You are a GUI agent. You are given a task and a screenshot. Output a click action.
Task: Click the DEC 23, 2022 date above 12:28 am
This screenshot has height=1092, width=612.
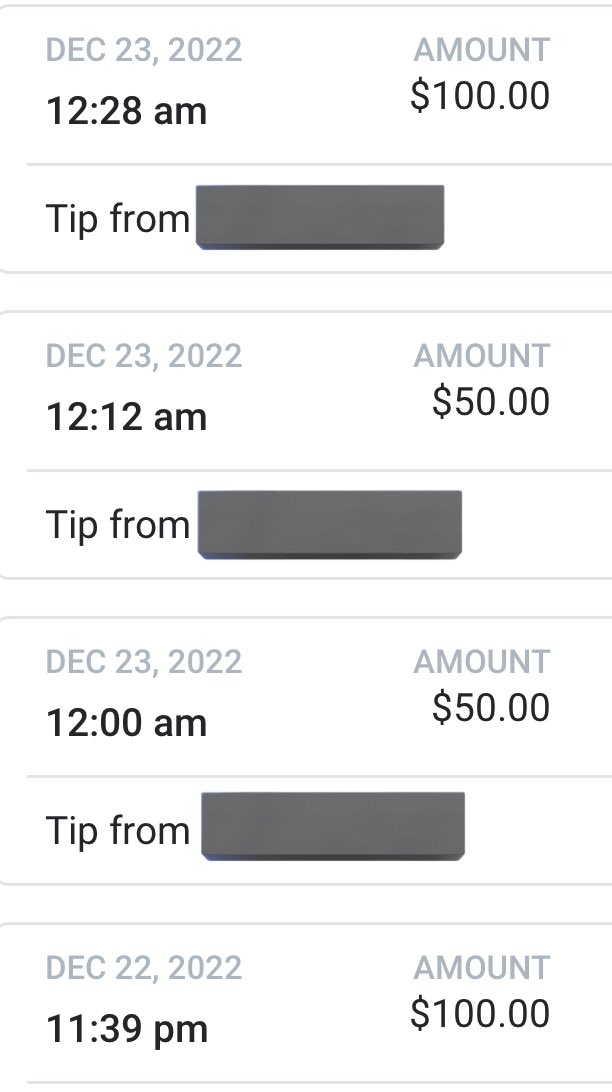pos(144,49)
